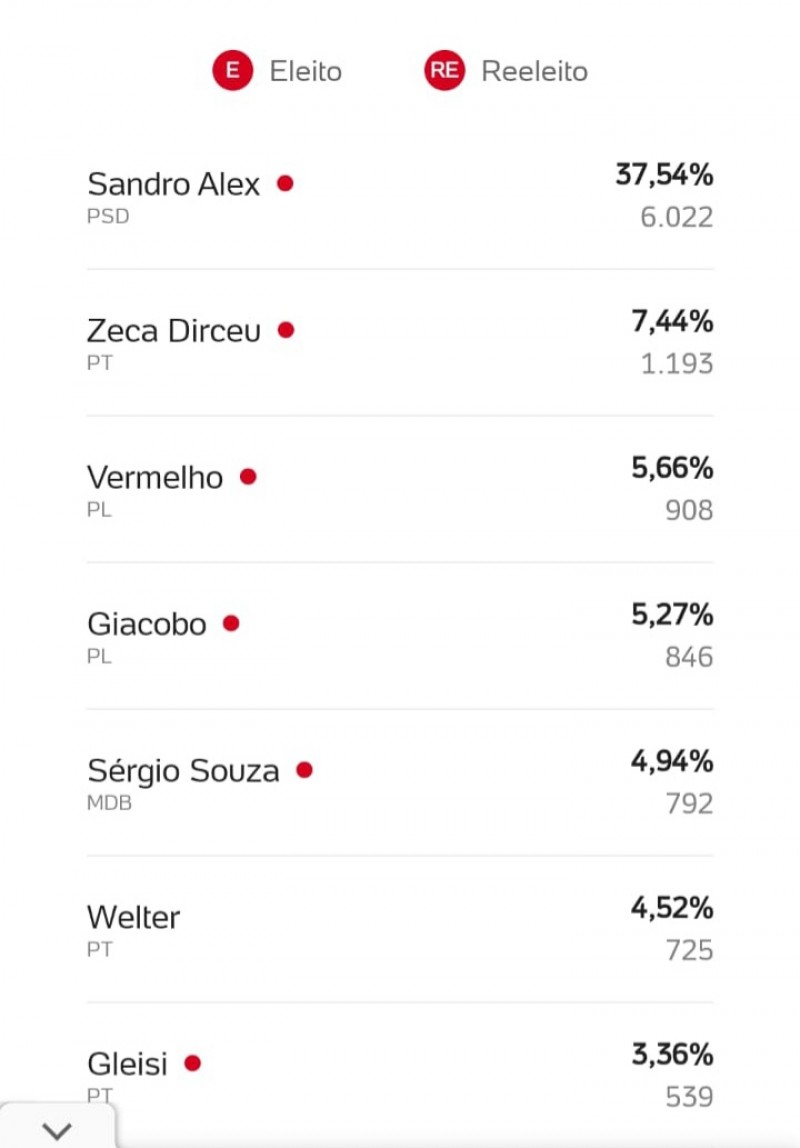The height and width of the screenshot is (1148, 800).
Task: Click the red dot beside Sérgio Souza
Action: [304, 769]
